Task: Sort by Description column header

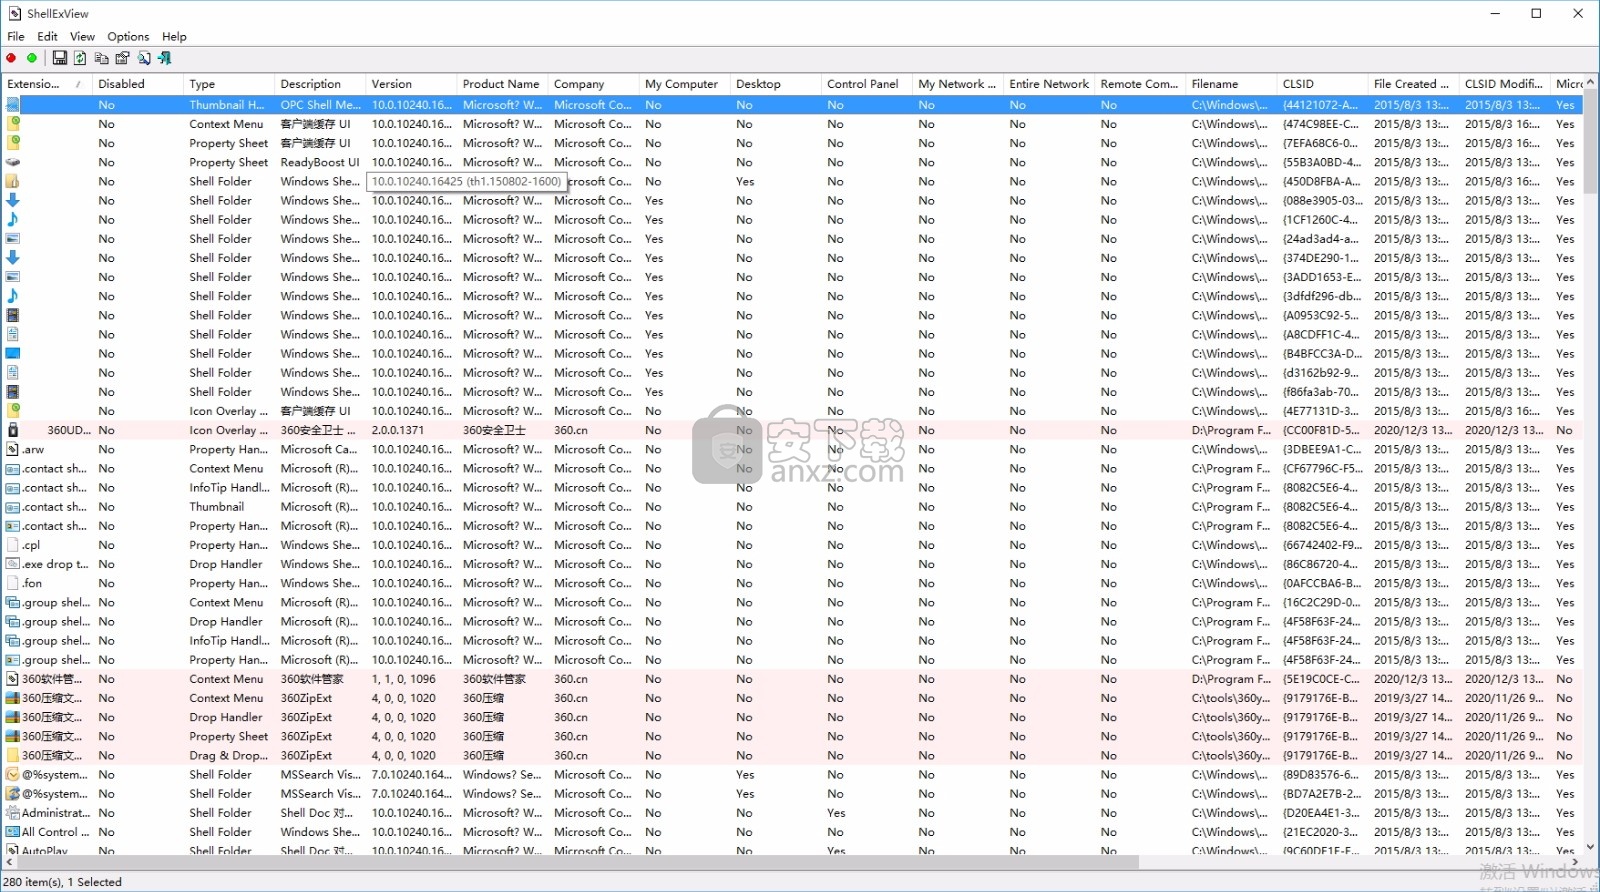Action: coord(320,84)
